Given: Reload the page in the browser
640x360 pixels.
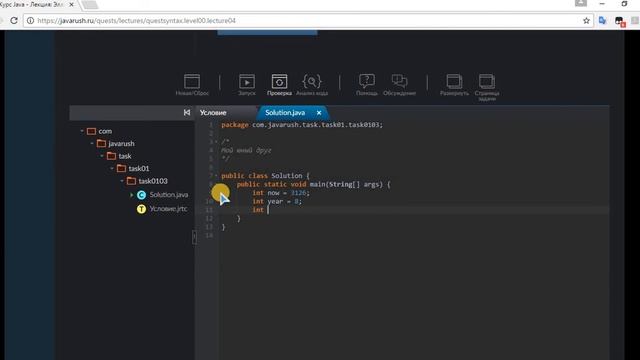Looking at the screenshot, I should coord(13,20).
